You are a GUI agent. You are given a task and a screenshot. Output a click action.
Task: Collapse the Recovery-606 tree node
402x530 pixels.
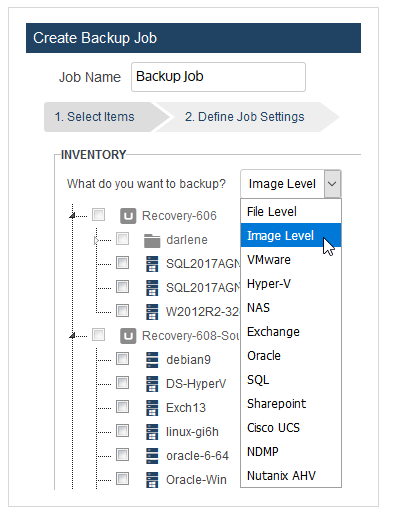tap(72, 215)
